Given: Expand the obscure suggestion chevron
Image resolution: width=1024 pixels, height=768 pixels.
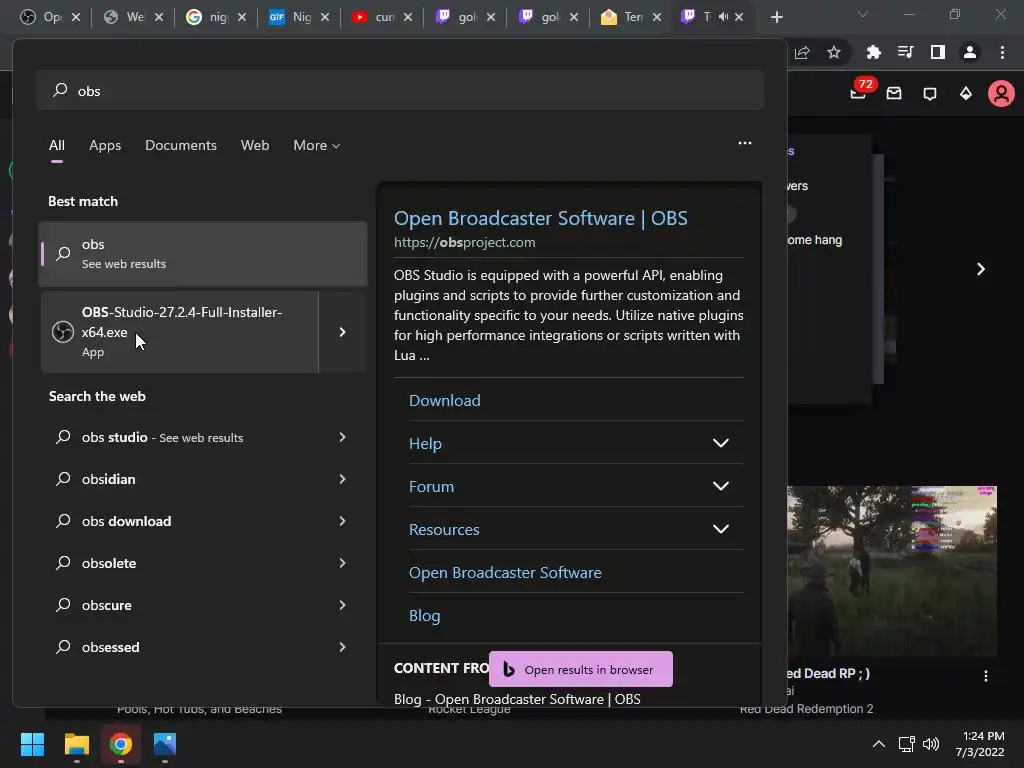Looking at the screenshot, I should click(x=343, y=605).
